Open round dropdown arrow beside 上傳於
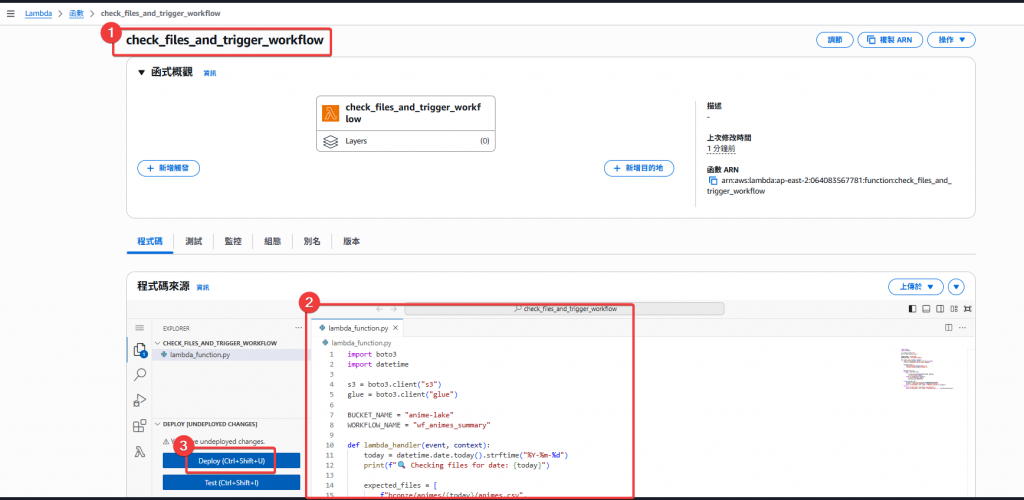Screen dimensions: 1024x500 tap(957, 287)
